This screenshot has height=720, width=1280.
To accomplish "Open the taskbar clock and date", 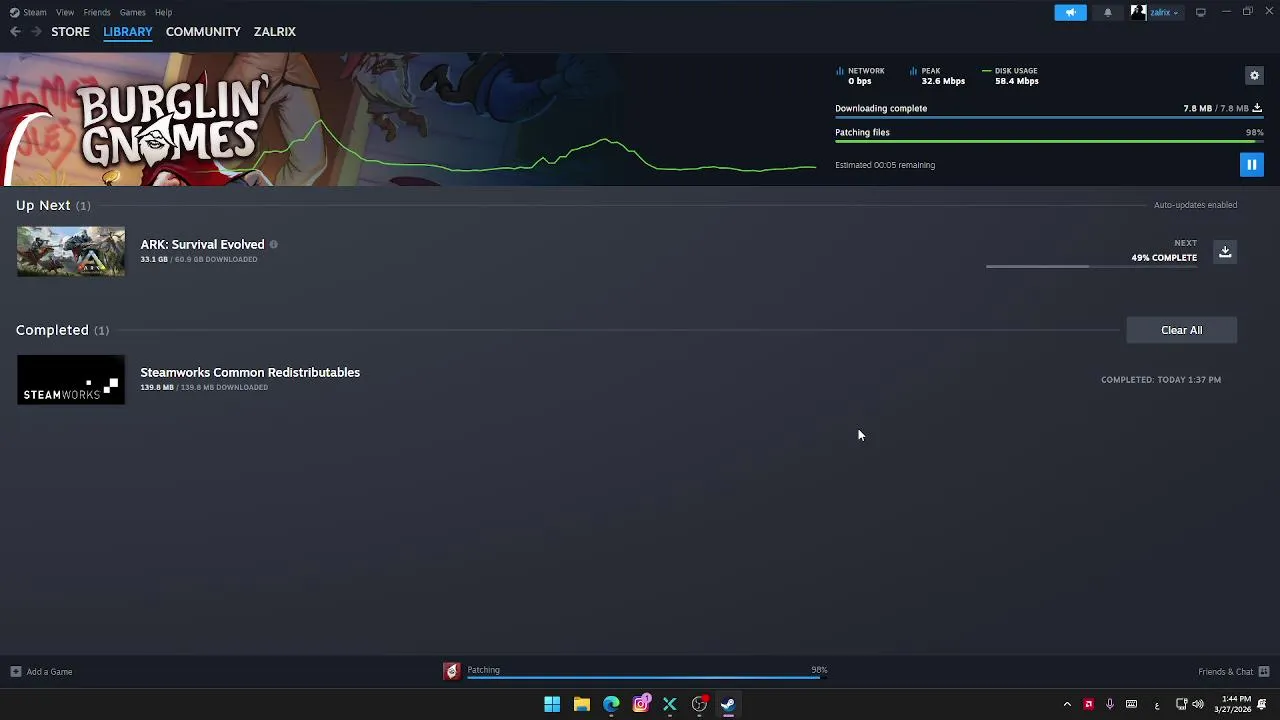I will [x=1233, y=704].
